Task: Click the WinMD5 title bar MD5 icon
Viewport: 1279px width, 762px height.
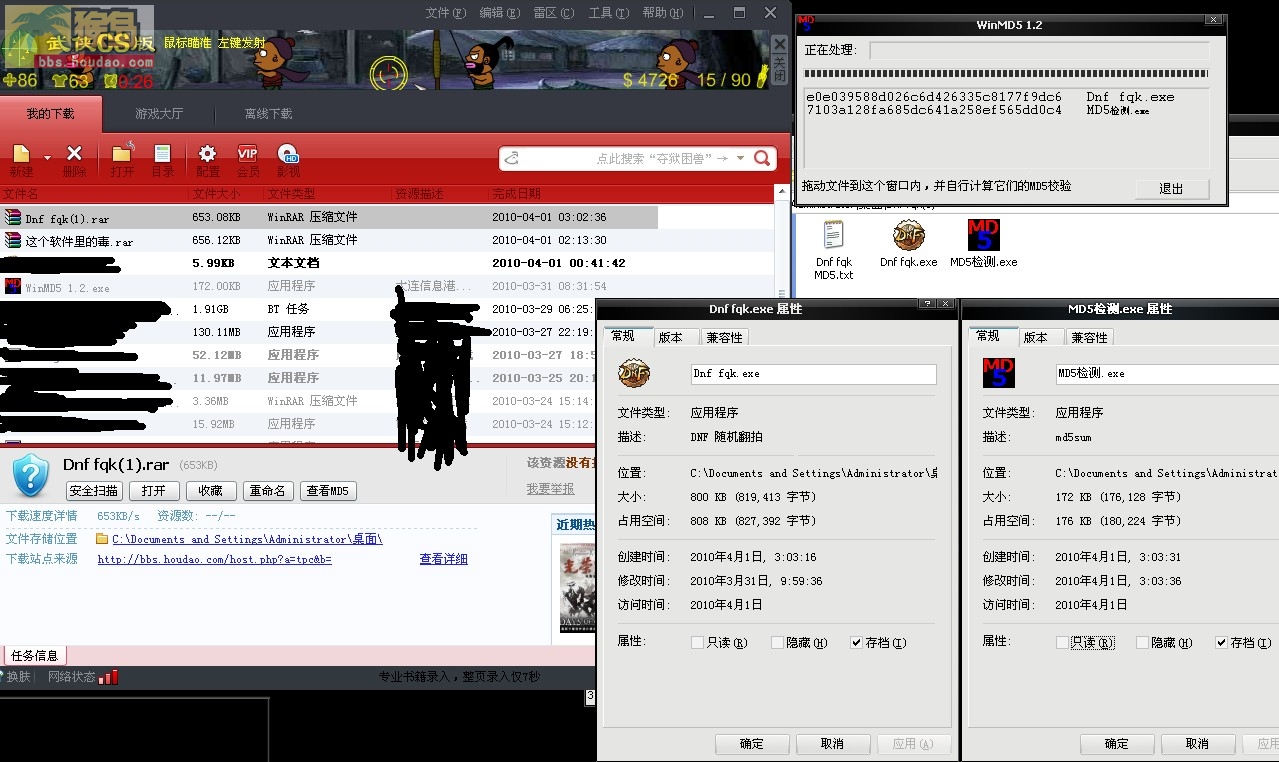Action: tap(808, 24)
